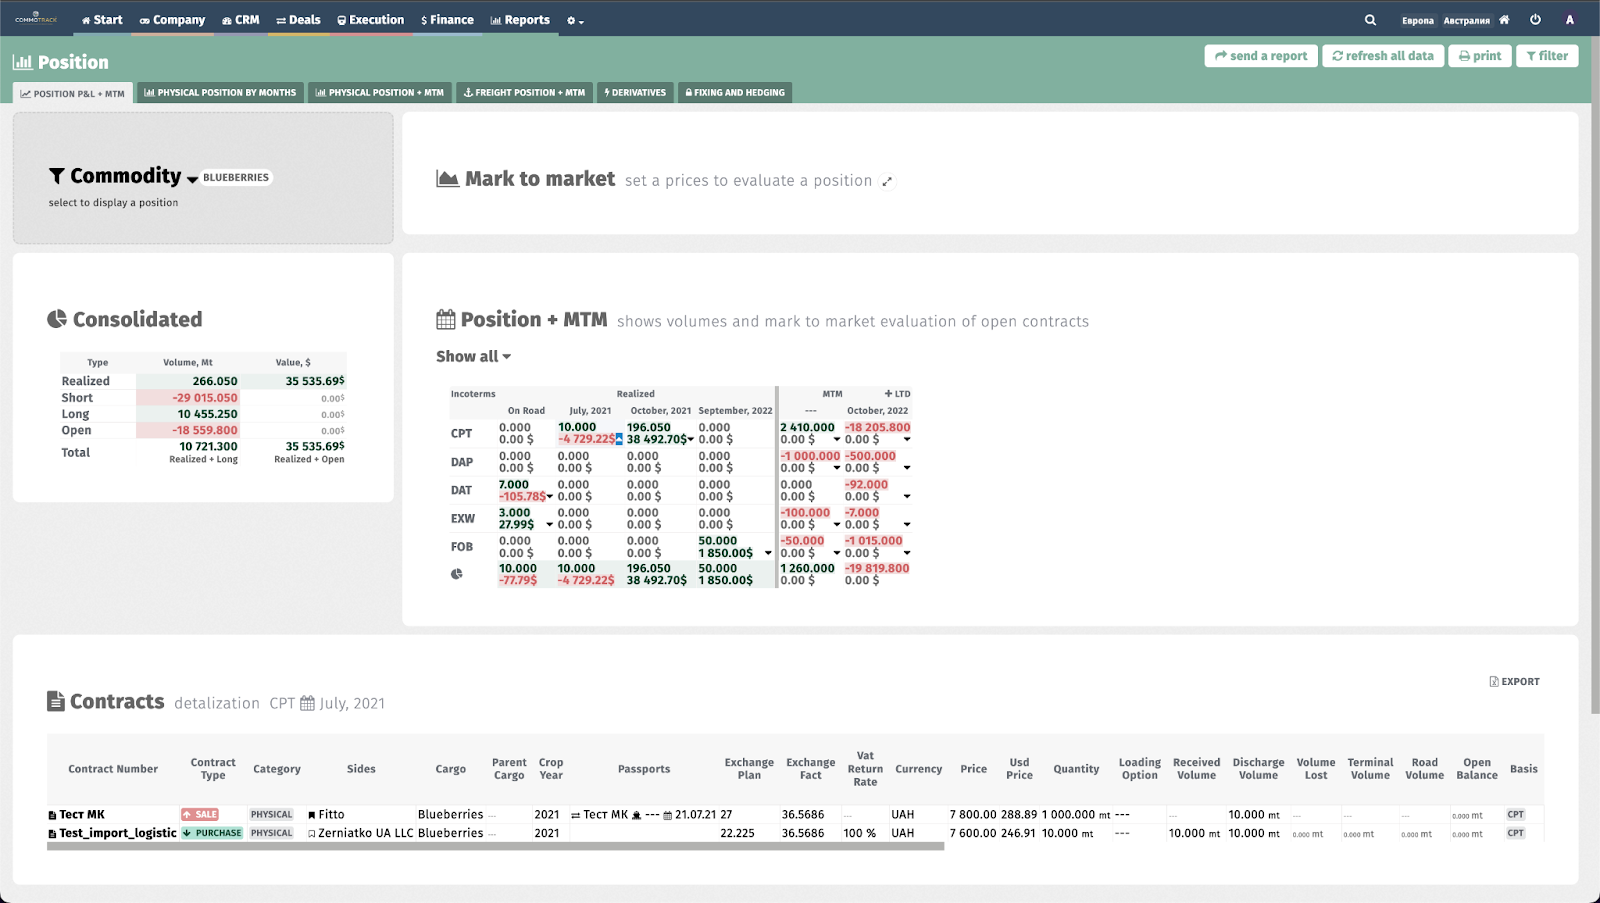Click the passport calendar icon before 21.07.21

pyautogui.click(x=668, y=815)
